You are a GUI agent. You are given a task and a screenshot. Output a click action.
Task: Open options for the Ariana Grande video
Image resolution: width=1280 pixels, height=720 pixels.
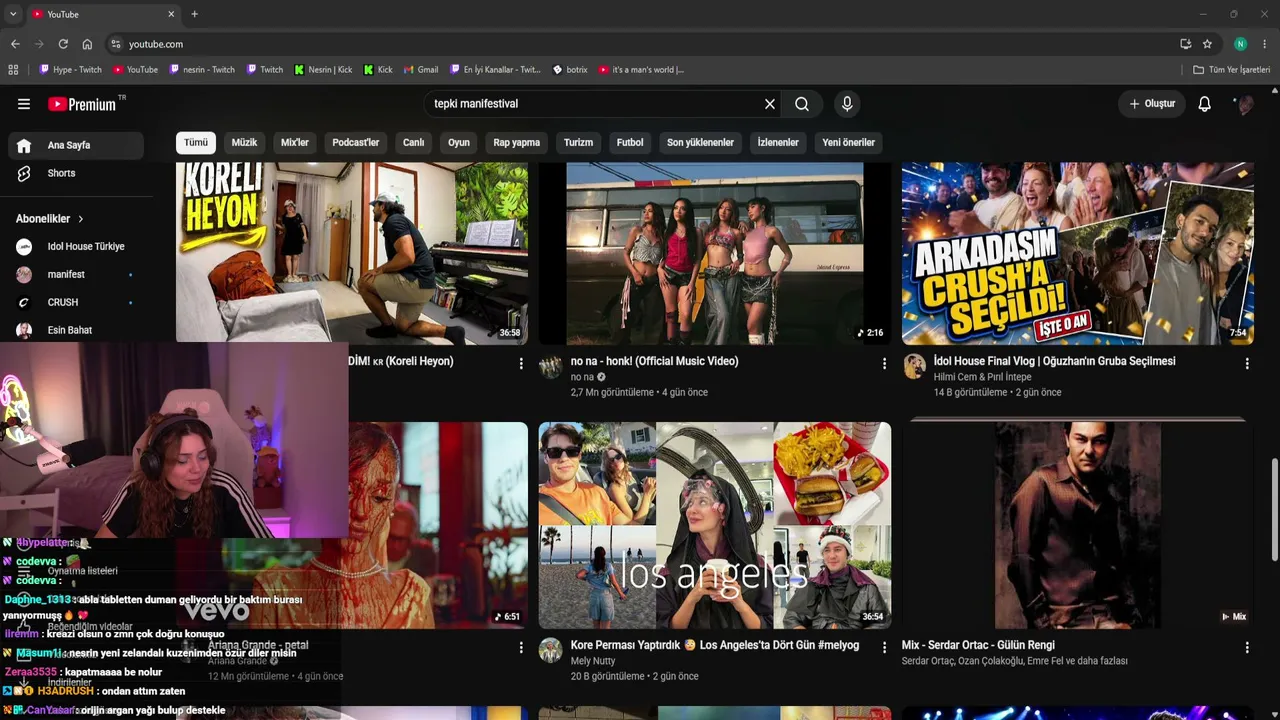(521, 648)
